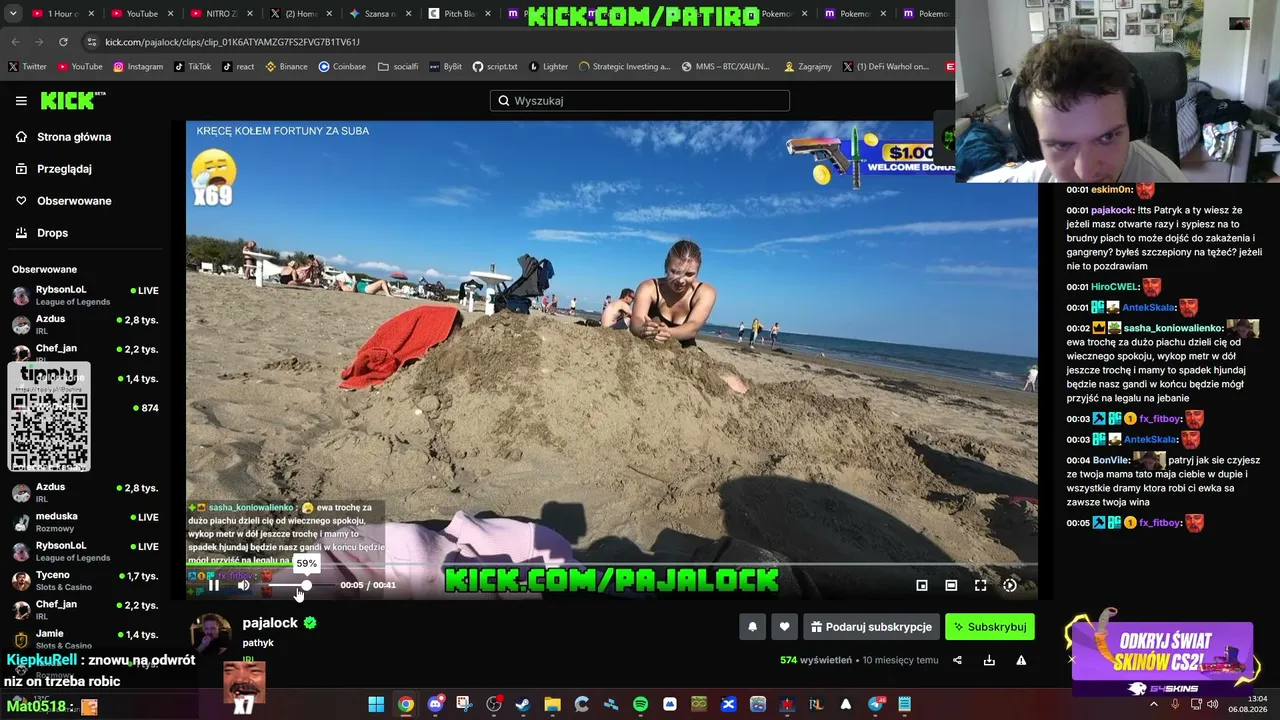The width and height of the screenshot is (1280, 720).
Task: Share this clip
Action: [x=957, y=660]
